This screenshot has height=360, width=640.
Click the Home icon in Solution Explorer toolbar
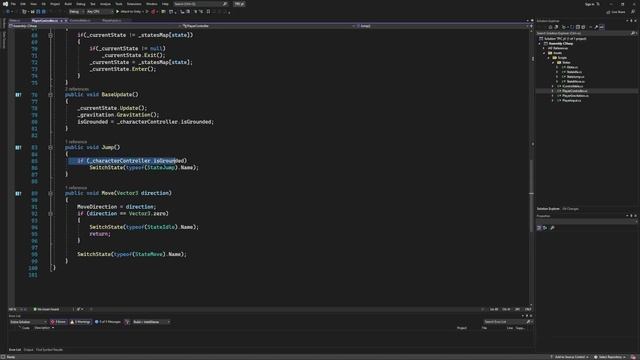coord(550,27)
